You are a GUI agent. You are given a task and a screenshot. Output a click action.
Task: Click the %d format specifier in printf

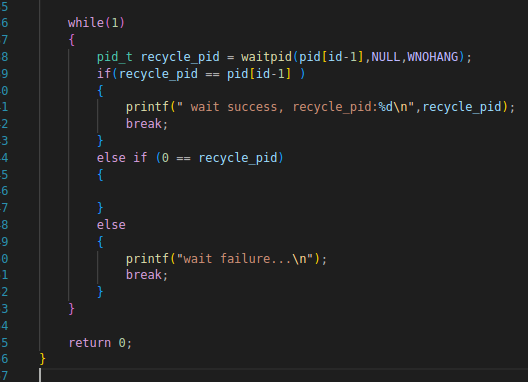[x=385, y=107]
